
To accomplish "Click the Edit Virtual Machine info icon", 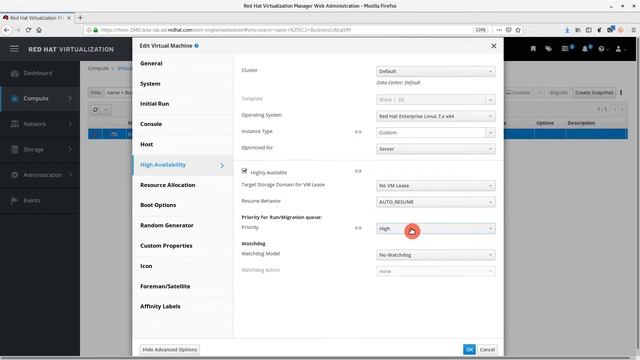I will coord(196,46).
